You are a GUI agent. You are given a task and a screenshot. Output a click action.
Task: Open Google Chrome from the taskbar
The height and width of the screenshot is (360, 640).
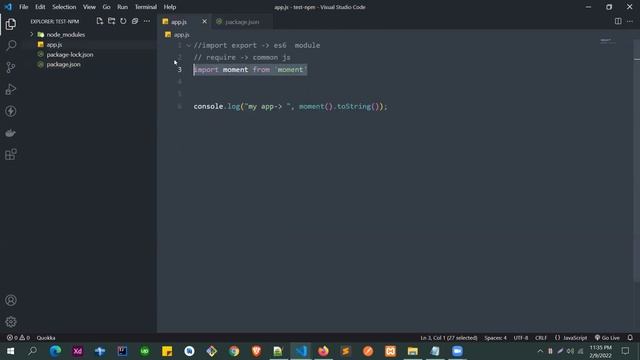pyautogui.click(x=234, y=351)
